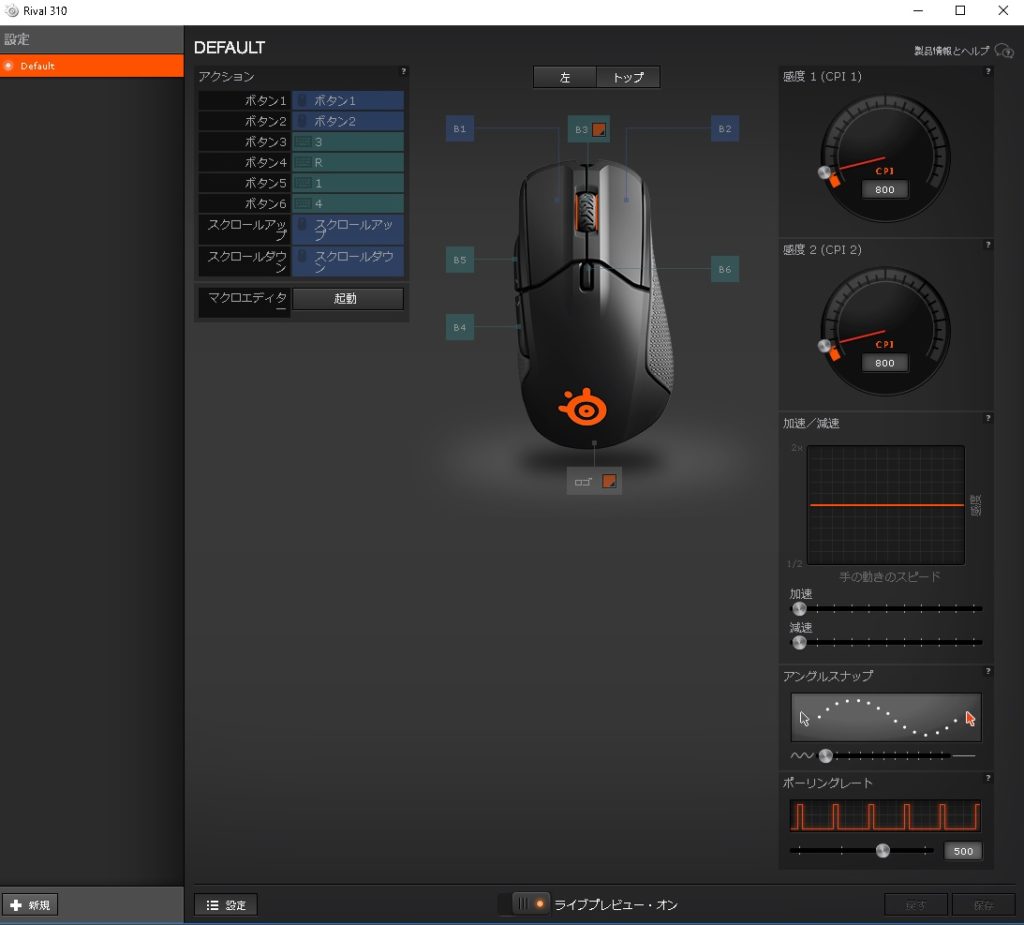Switch to the 左 view tab
Screen dimensions: 1024x925
(x=565, y=77)
